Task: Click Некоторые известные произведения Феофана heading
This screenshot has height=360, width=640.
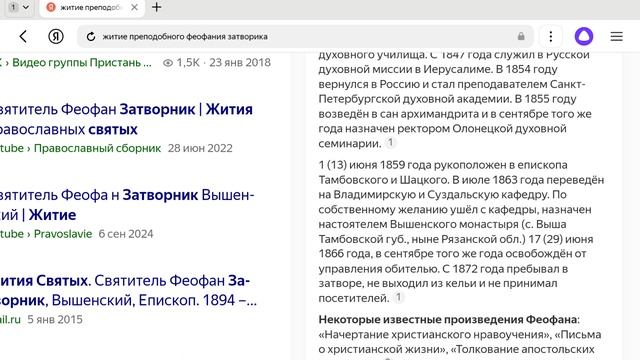Action: click(x=449, y=319)
